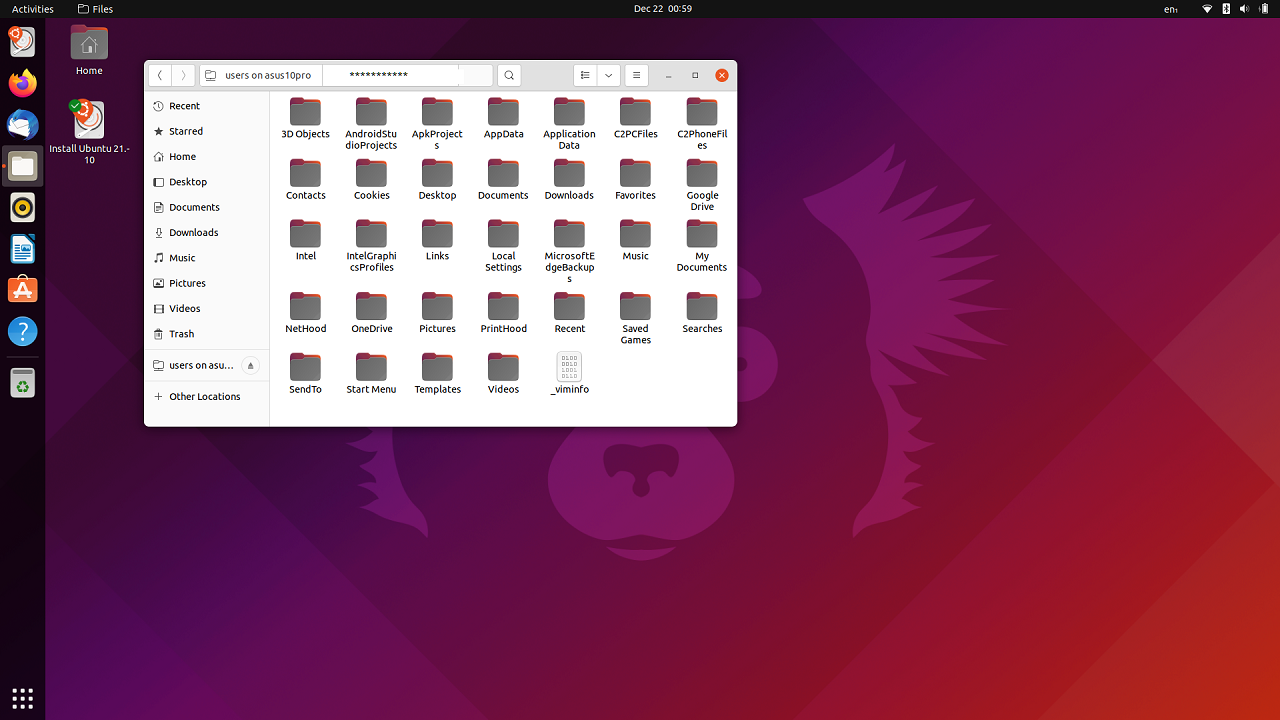Show Applications grid in the dock
1280x720 pixels.
tap(22, 698)
